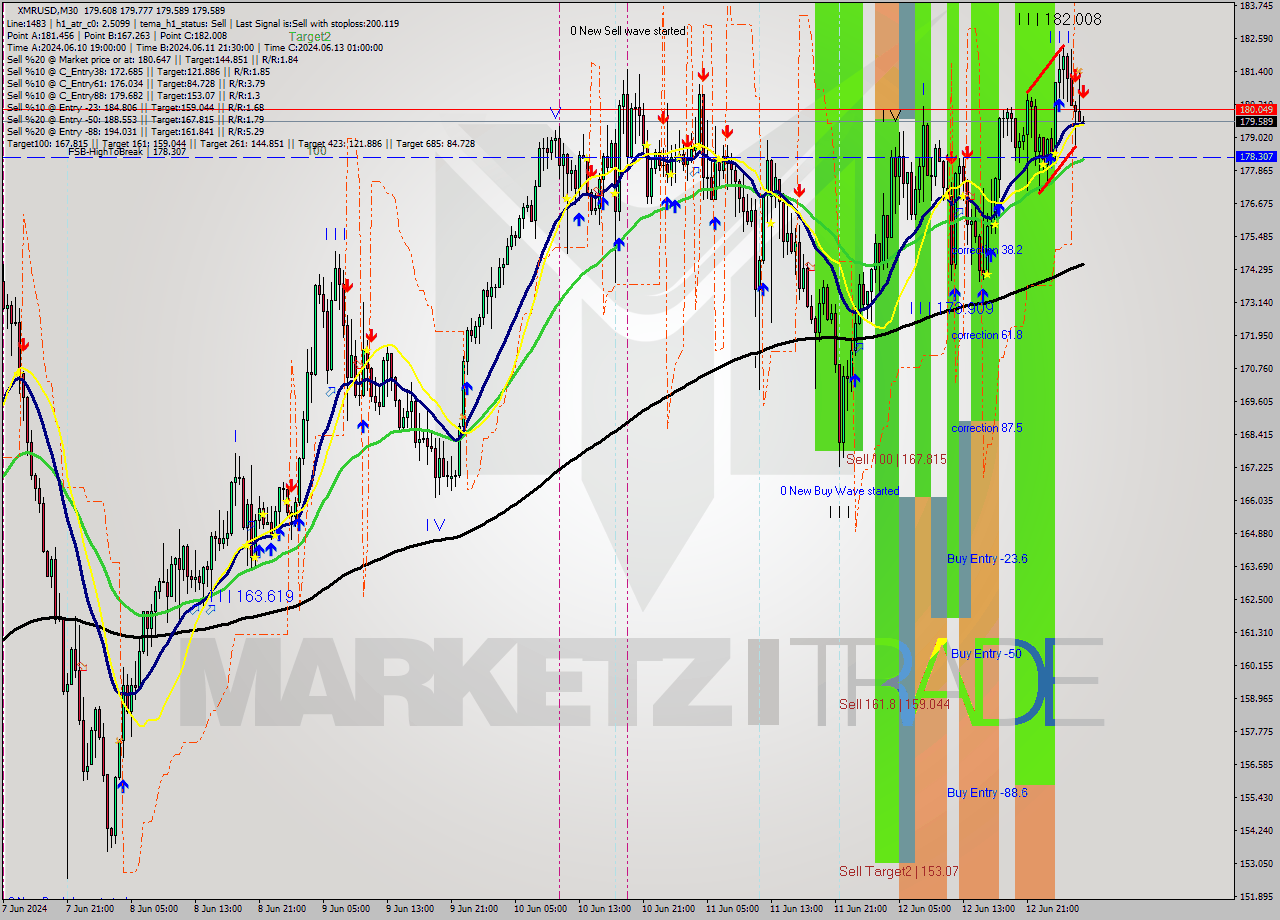Click the 'Sell %10 @ C_Entry61: 176.034' line
The height and width of the screenshot is (920, 1280).
[138, 83]
